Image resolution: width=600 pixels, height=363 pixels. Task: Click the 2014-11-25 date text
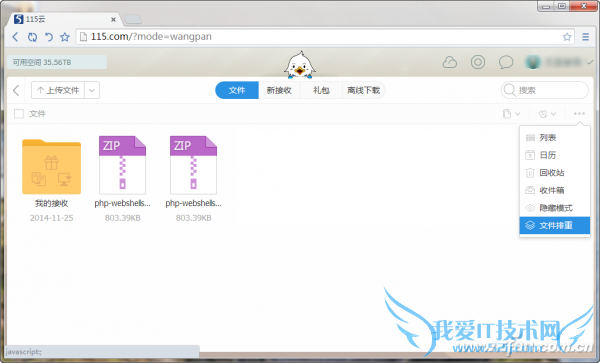[51, 218]
